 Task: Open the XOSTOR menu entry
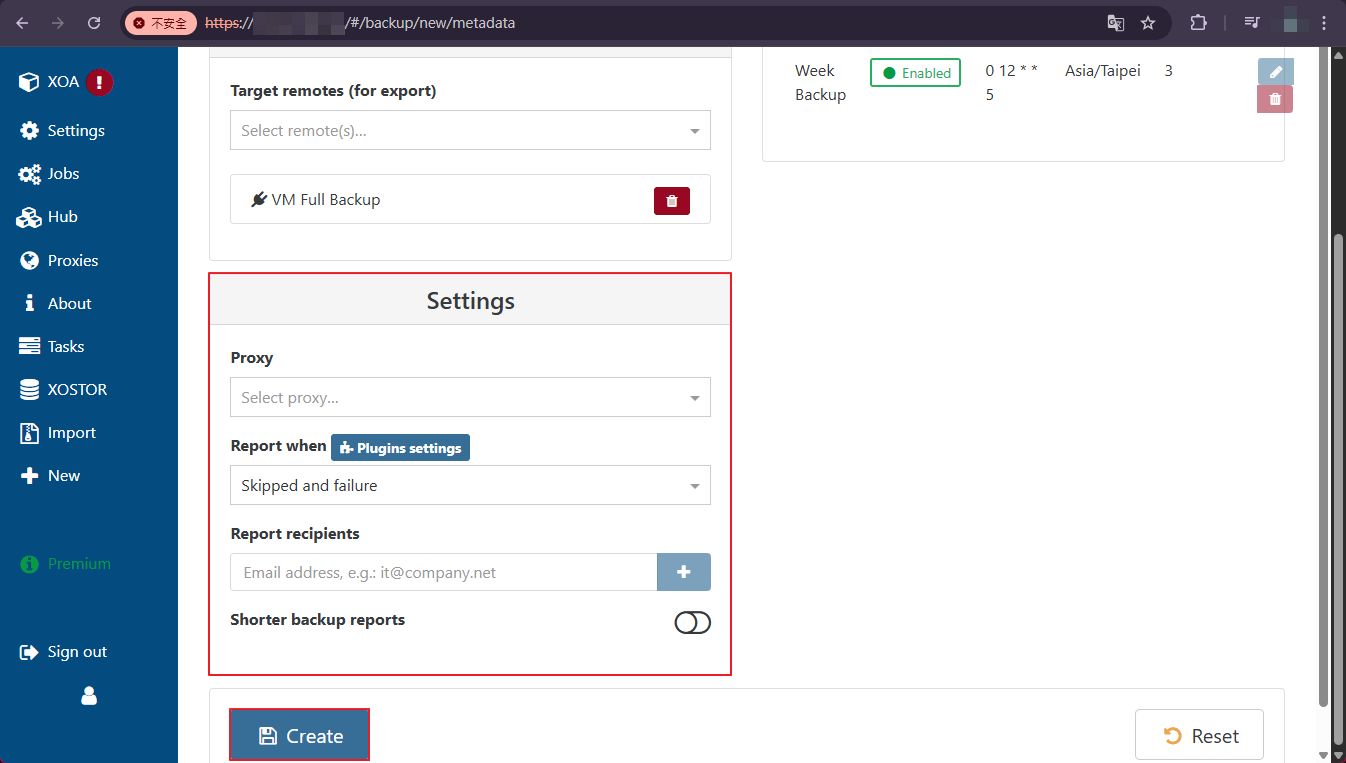(x=77, y=389)
